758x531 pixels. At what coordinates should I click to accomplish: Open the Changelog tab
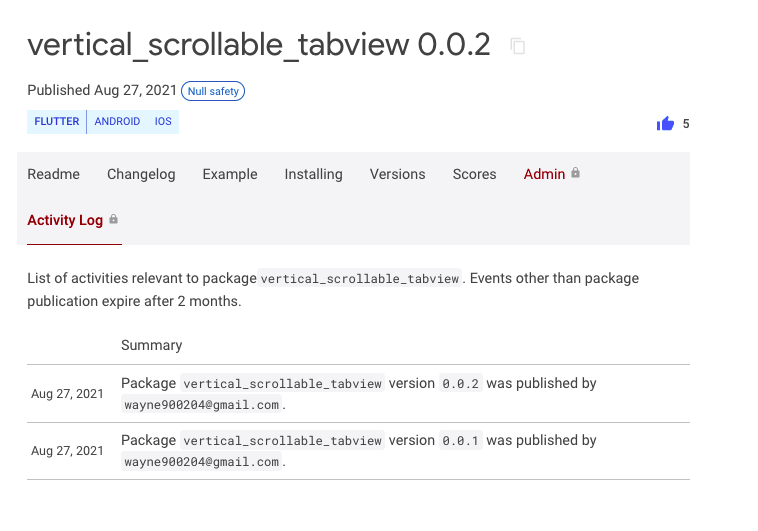(141, 174)
